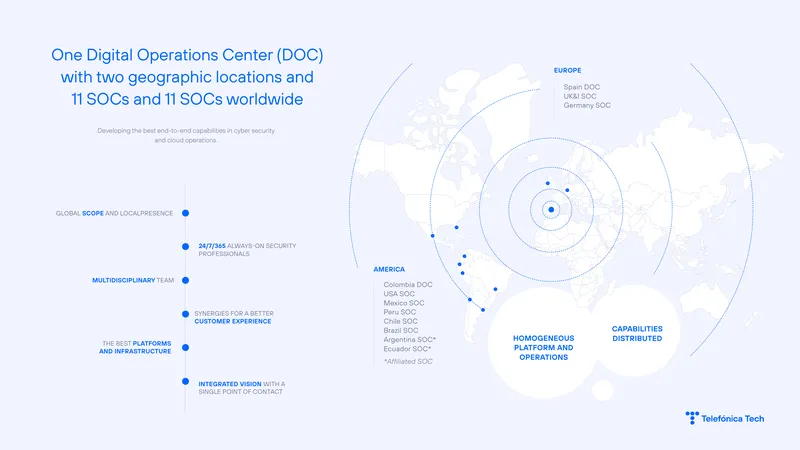Click "Argentina SOC*" in the America list

[x=409, y=340]
